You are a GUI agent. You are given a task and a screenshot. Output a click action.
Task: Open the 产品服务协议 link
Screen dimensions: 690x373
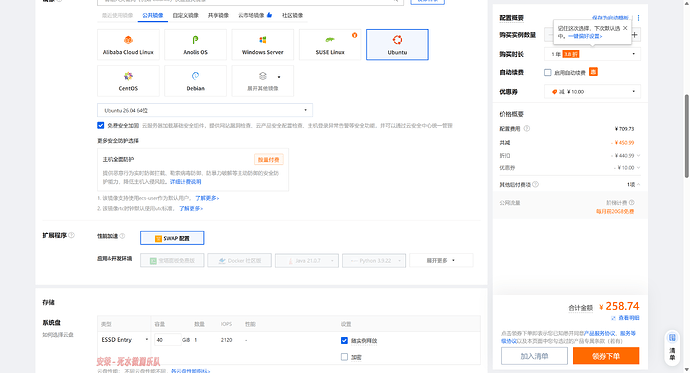tap(599, 333)
